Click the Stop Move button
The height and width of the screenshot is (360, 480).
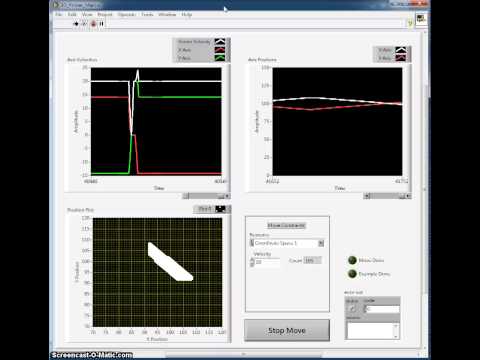click(x=287, y=330)
